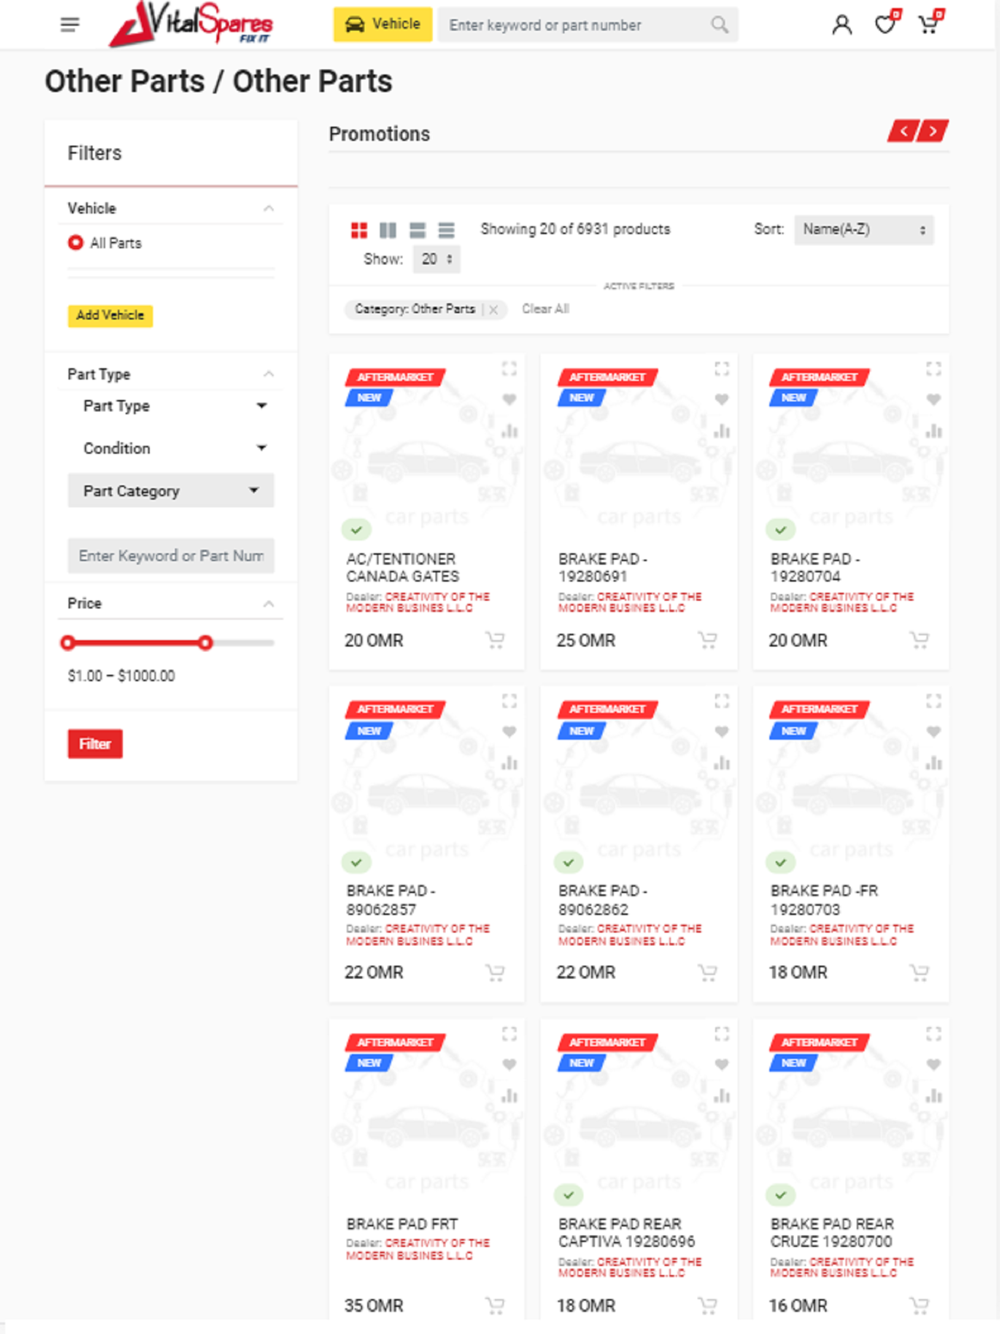Open the Sort Name(A-Z) dropdown
The image size is (1000, 1334).
pyautogui.click(x=864, y=230)
